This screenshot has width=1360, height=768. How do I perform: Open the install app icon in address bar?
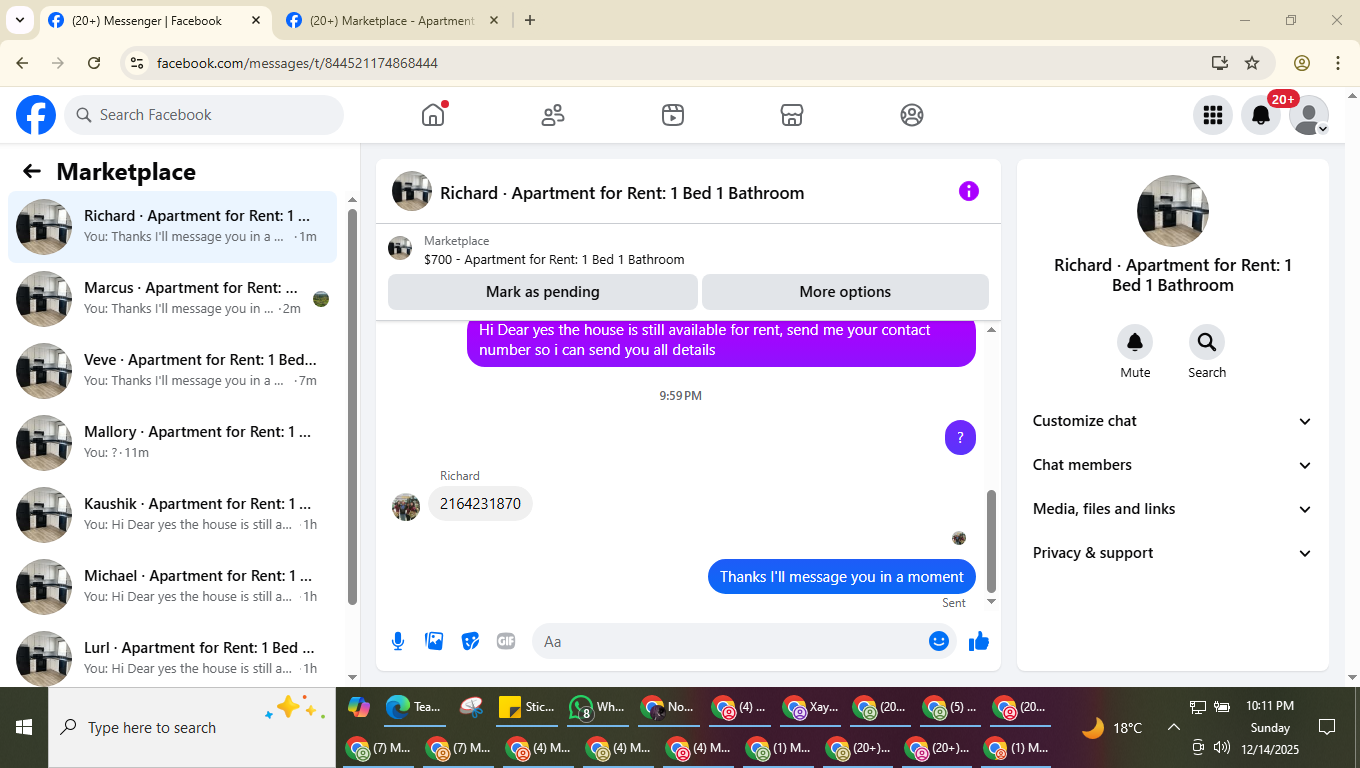1219,63
